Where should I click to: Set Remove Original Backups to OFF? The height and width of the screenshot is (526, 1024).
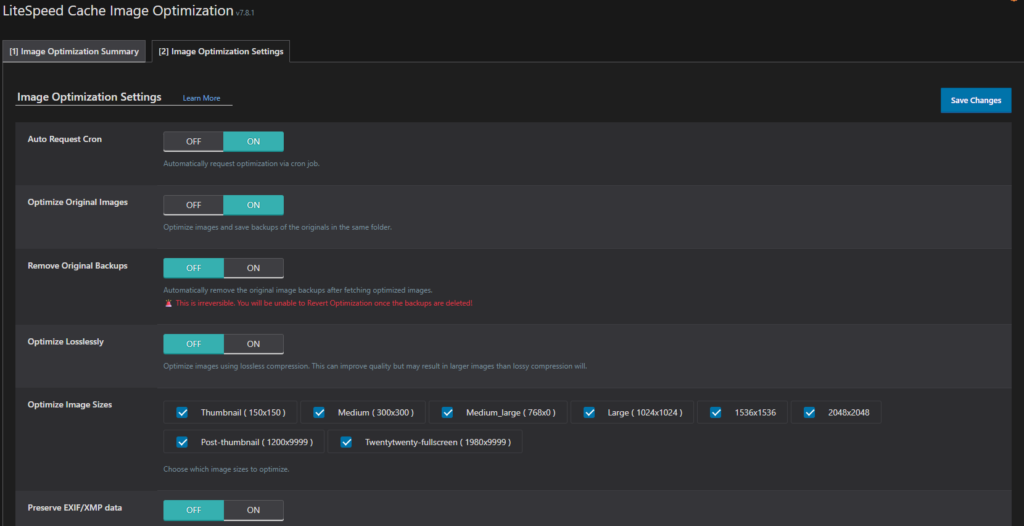pyautogui.click(x=193, y=269)
